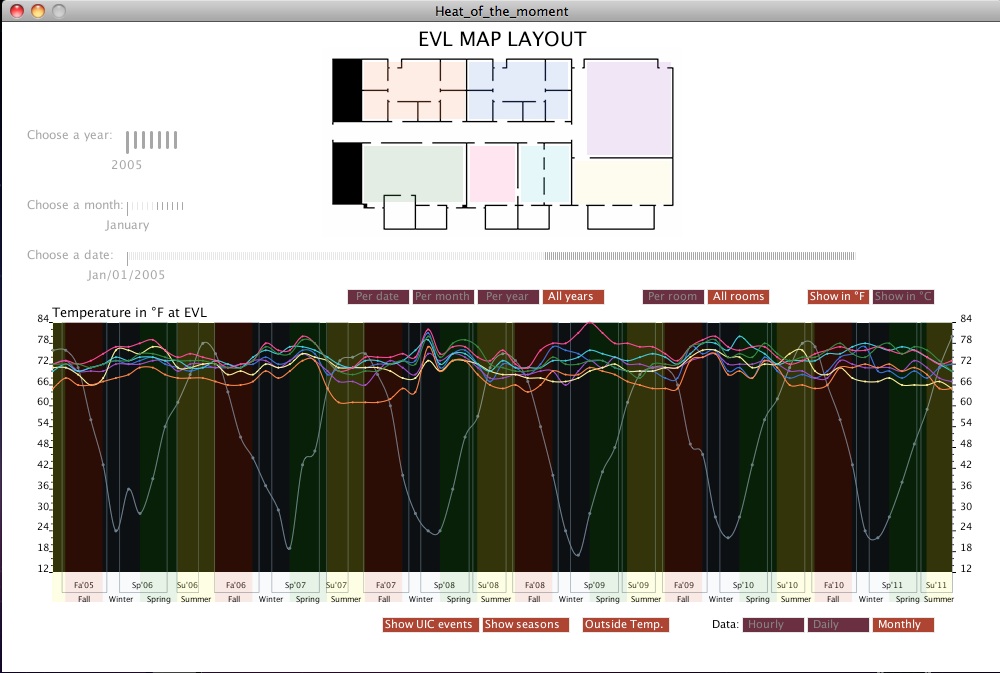Select the Per date view button

[378, 297]
